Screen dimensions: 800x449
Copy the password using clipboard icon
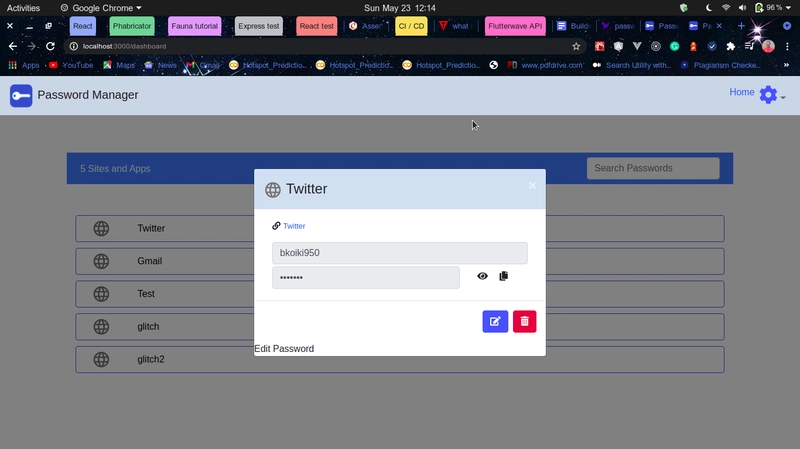(x=504, y=276)
